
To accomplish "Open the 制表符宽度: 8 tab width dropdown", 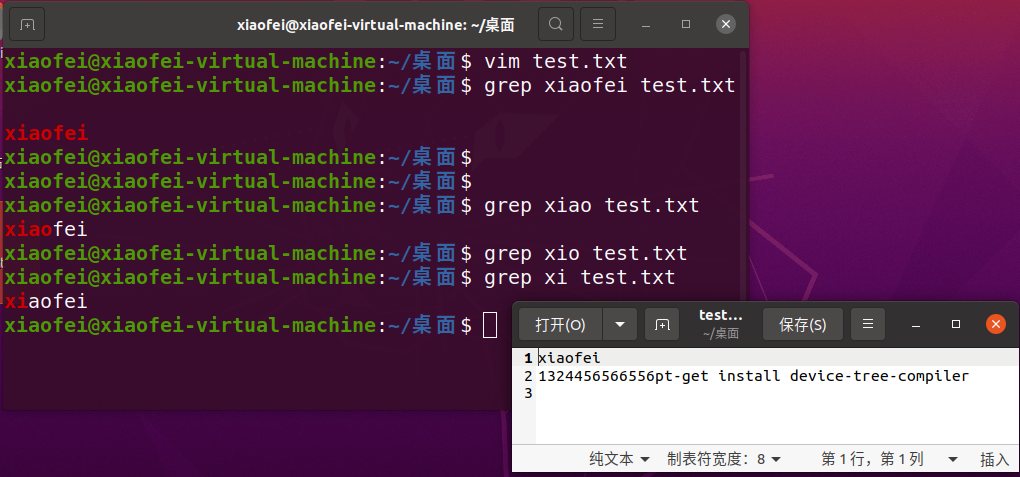I will coord(724,459).
